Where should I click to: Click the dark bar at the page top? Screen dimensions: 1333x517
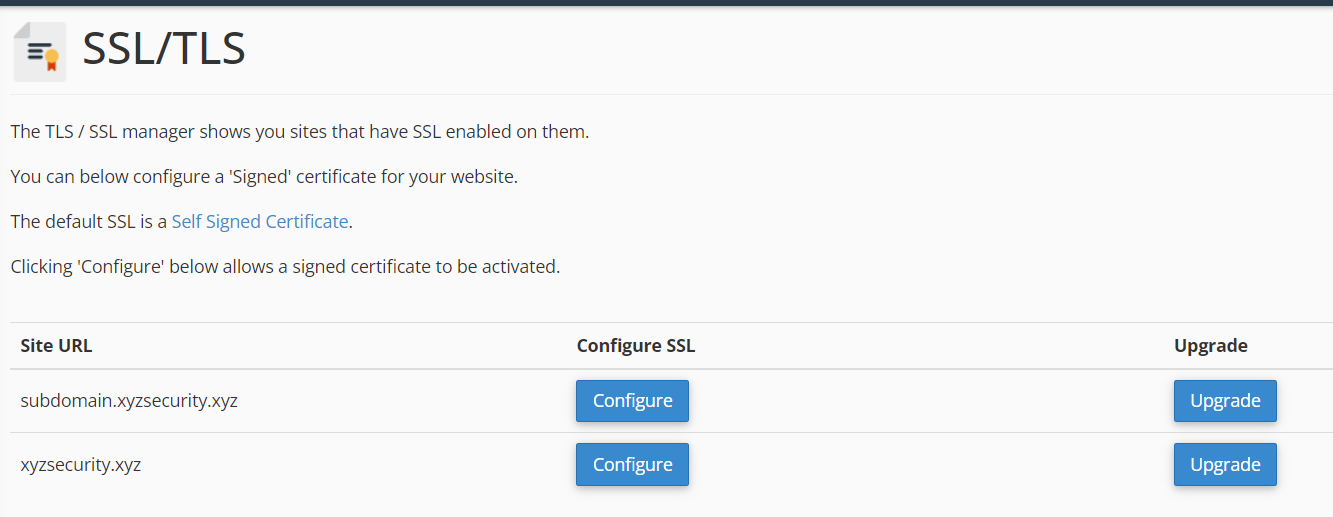(x=666, y=3)
